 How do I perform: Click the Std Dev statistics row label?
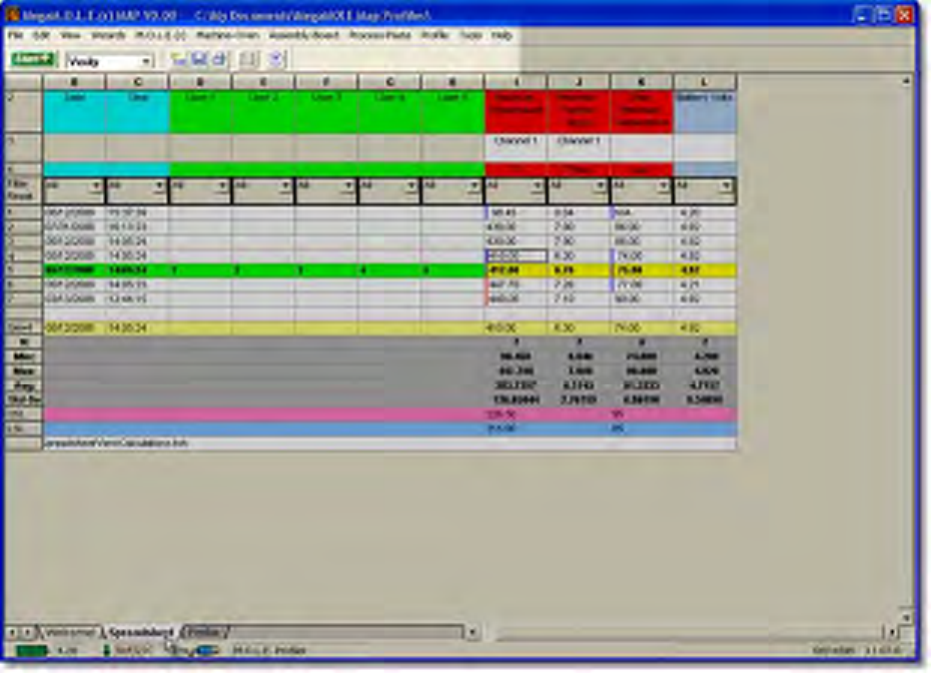(x=23, y=400)
